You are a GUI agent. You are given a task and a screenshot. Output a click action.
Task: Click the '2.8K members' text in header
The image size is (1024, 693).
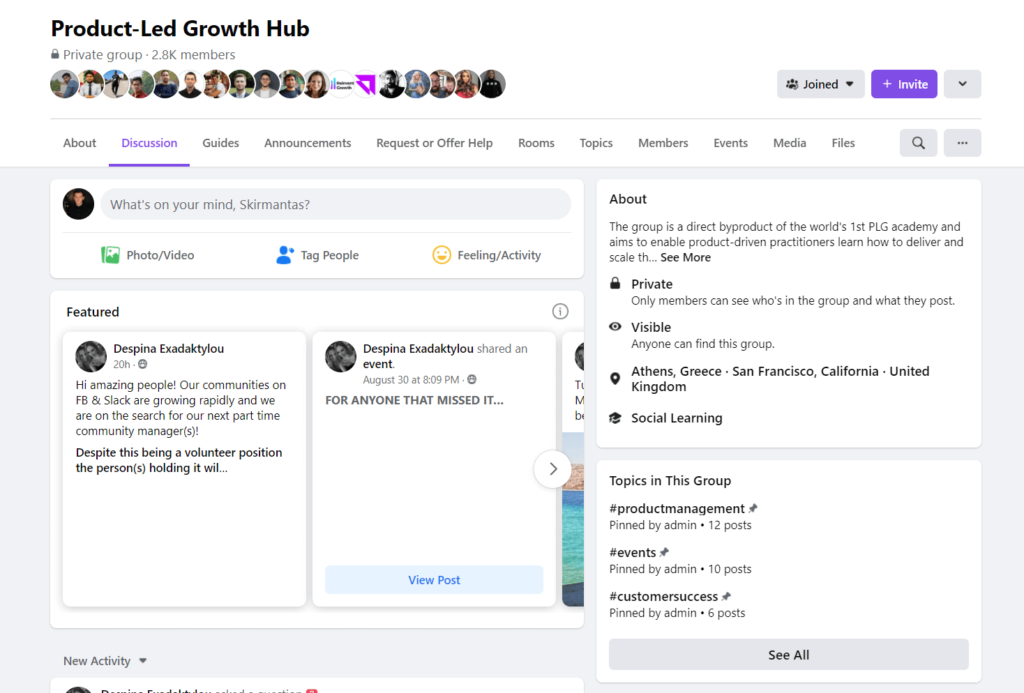(193, 55)
